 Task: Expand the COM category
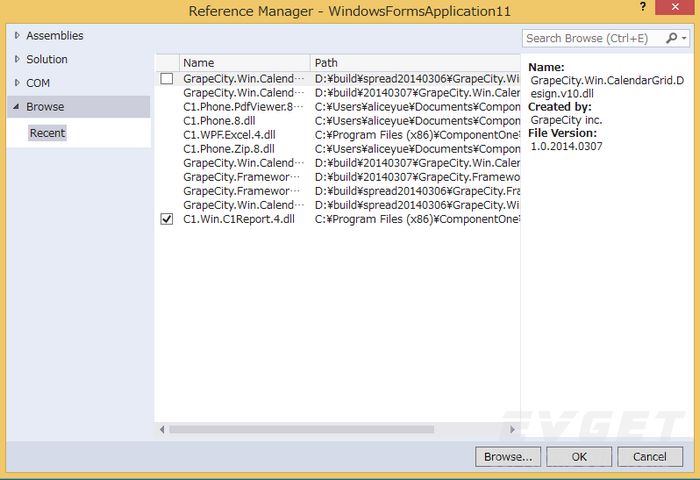17,83
